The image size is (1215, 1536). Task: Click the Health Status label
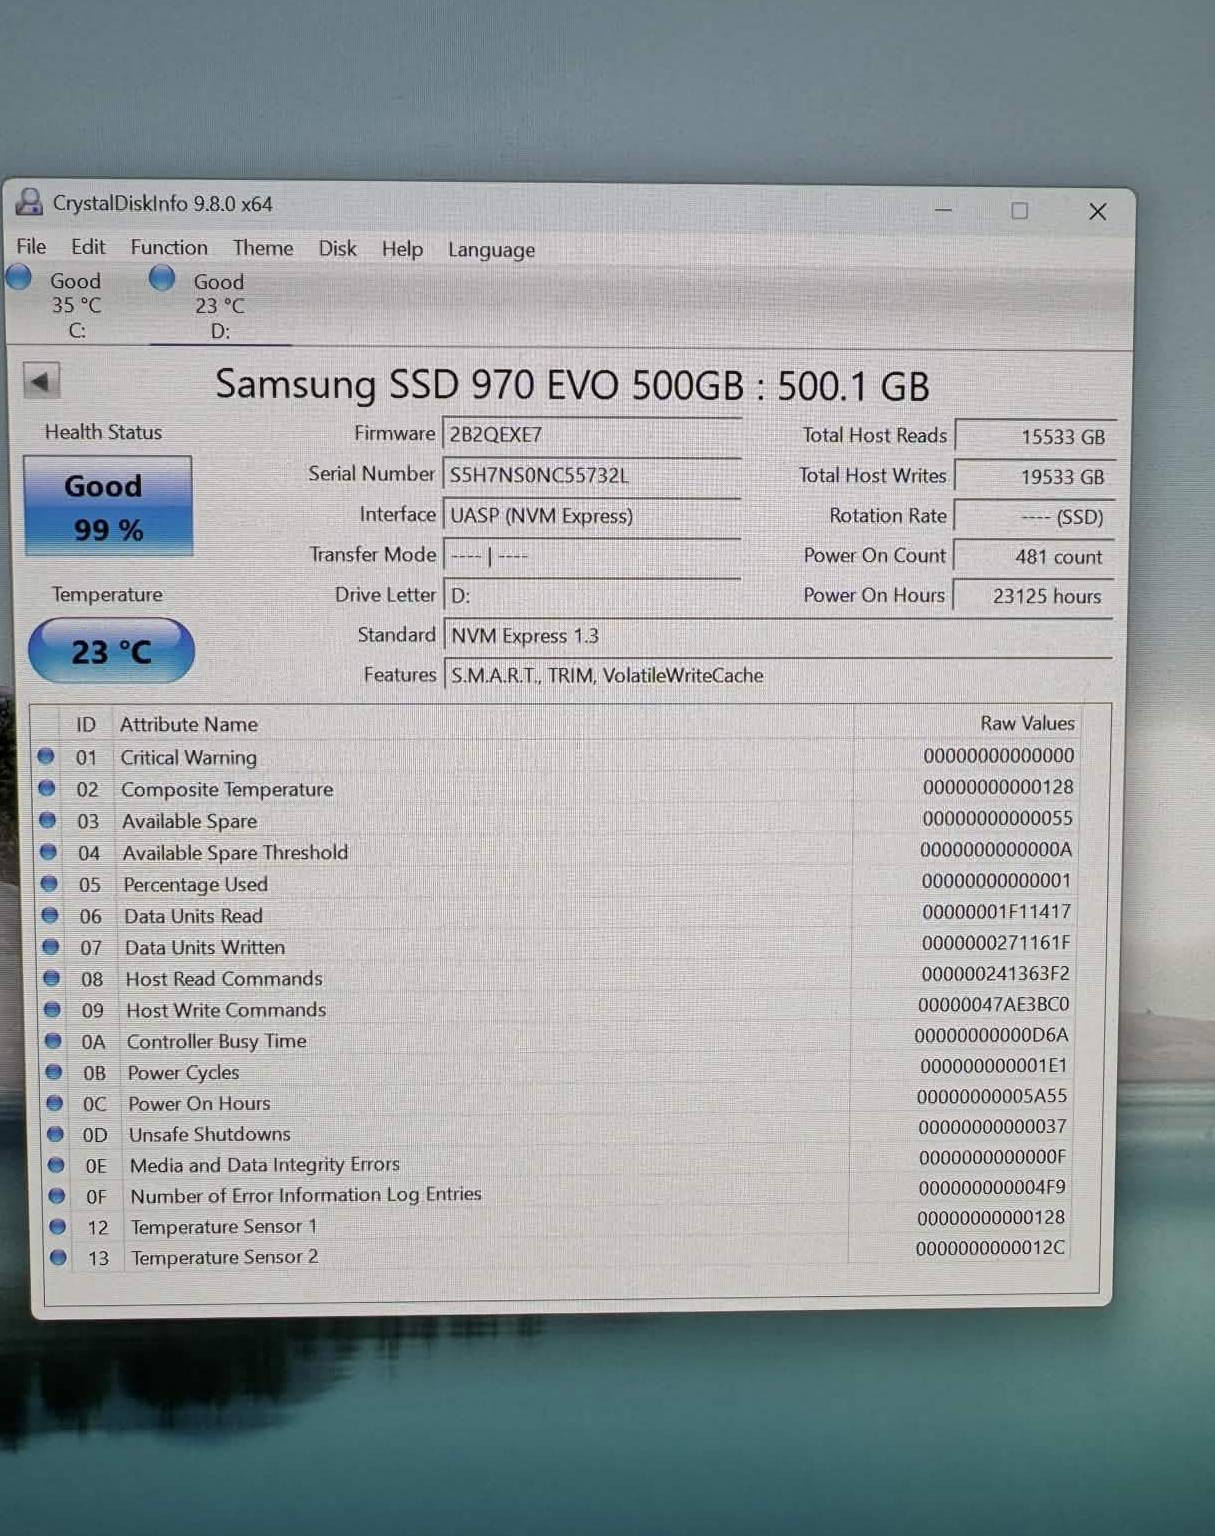103,432
